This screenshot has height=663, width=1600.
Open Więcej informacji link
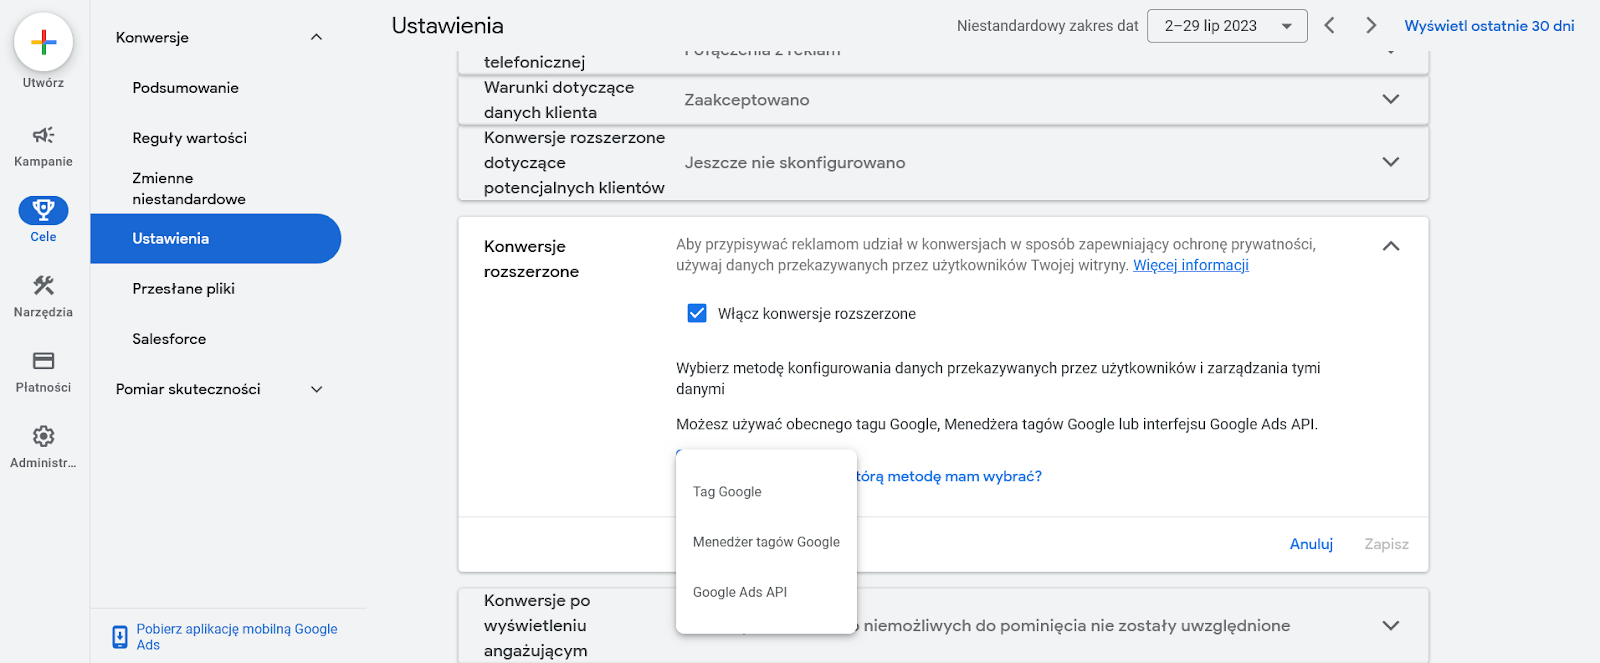(1190, 265)
